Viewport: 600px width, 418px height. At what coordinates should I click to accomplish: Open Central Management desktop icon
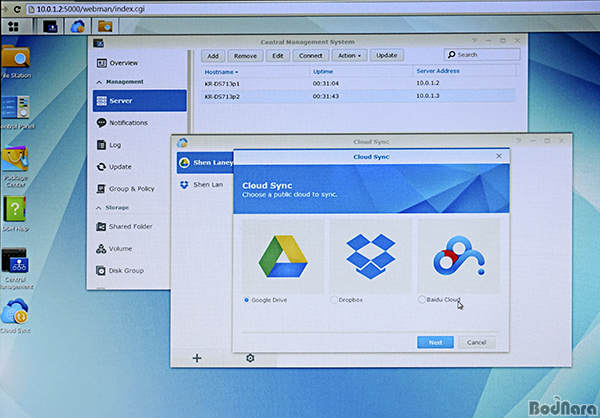pyautogui.click(x=16, y=268)
